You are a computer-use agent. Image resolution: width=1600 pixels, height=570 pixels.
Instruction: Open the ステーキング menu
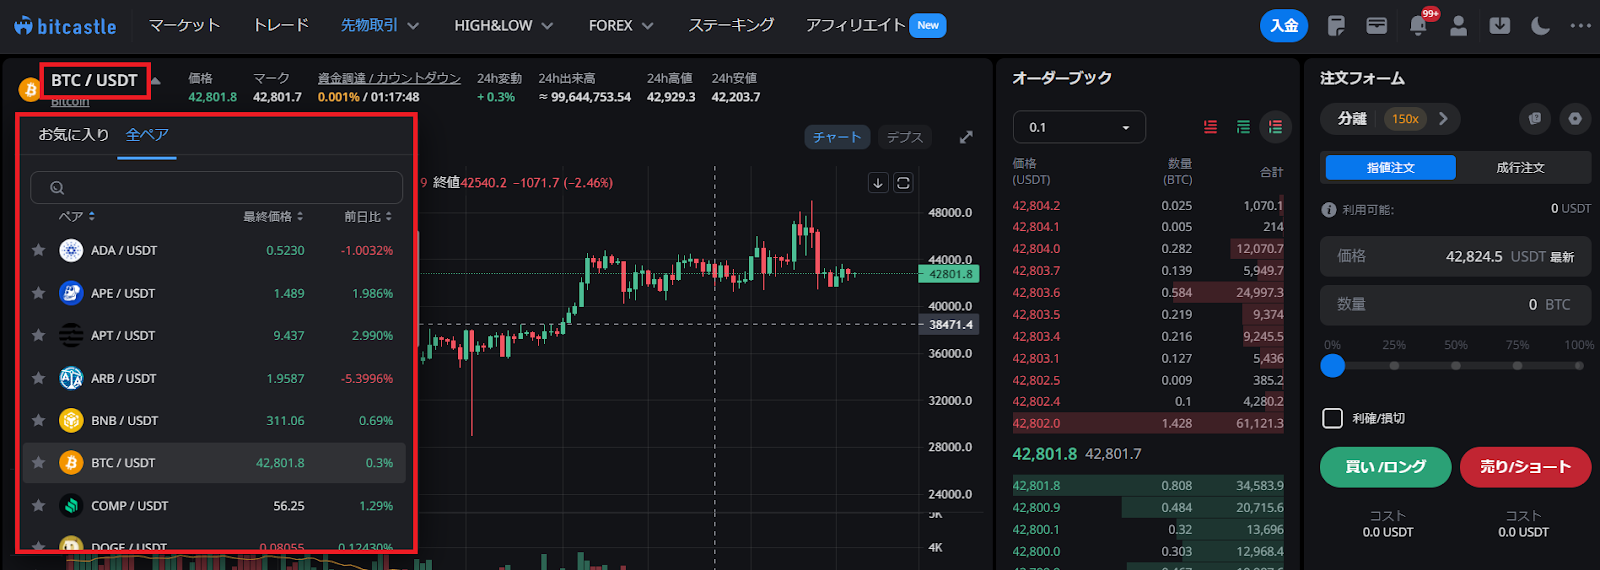(x=731, y=25)
